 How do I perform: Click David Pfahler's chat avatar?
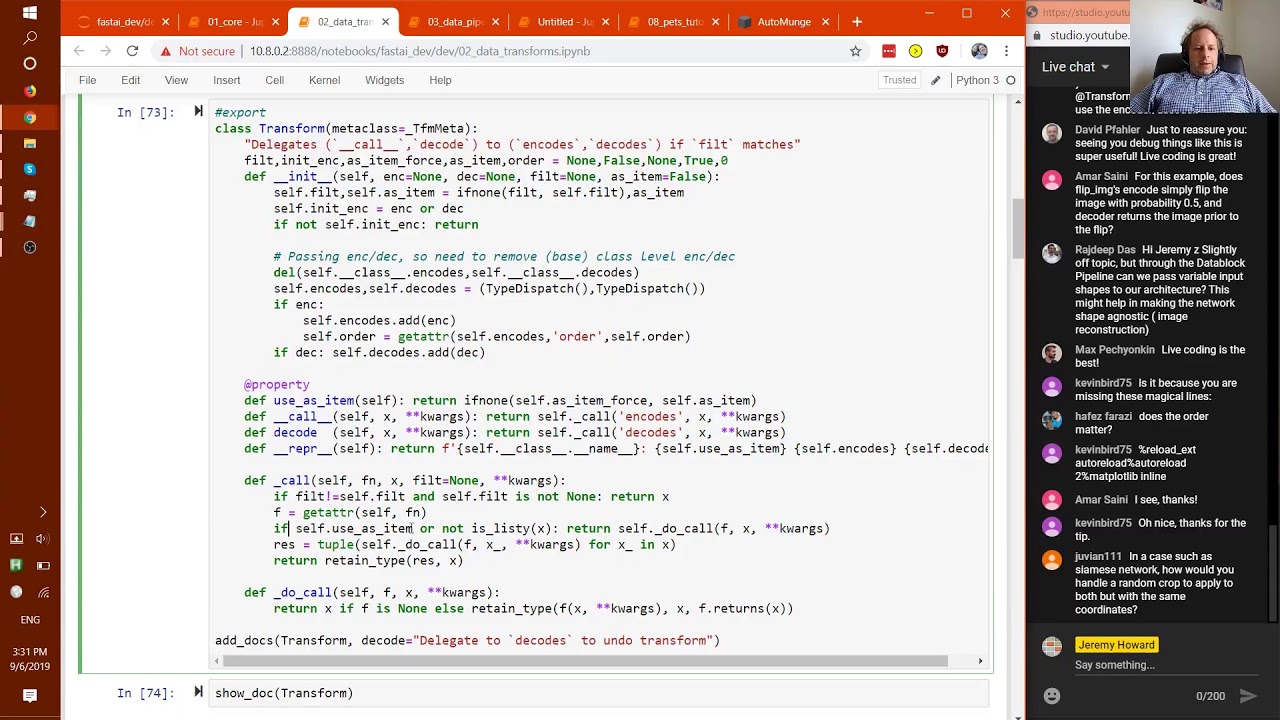click(1052, 133)
